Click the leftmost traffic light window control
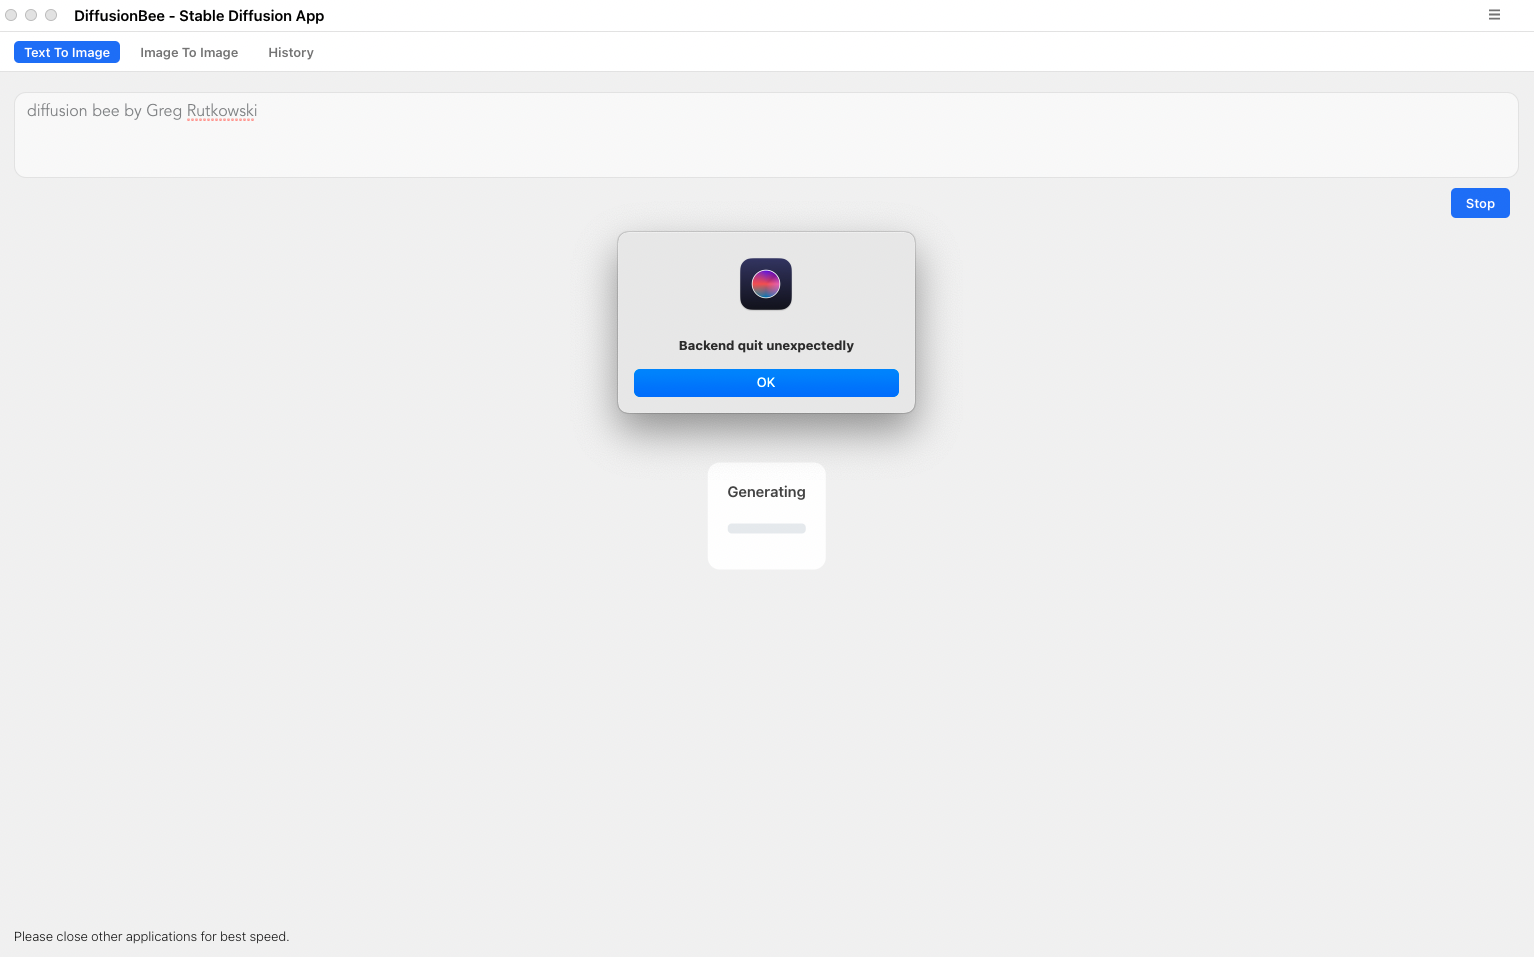Screen dimensions: 1534x957 11,15
